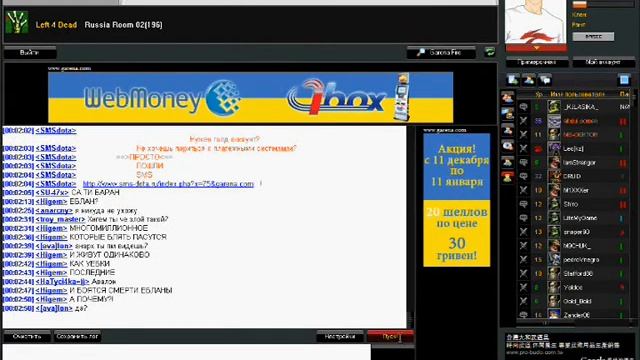
Task: Click the НаТусИка-ij nickname in chat
Action: (62, 282)
